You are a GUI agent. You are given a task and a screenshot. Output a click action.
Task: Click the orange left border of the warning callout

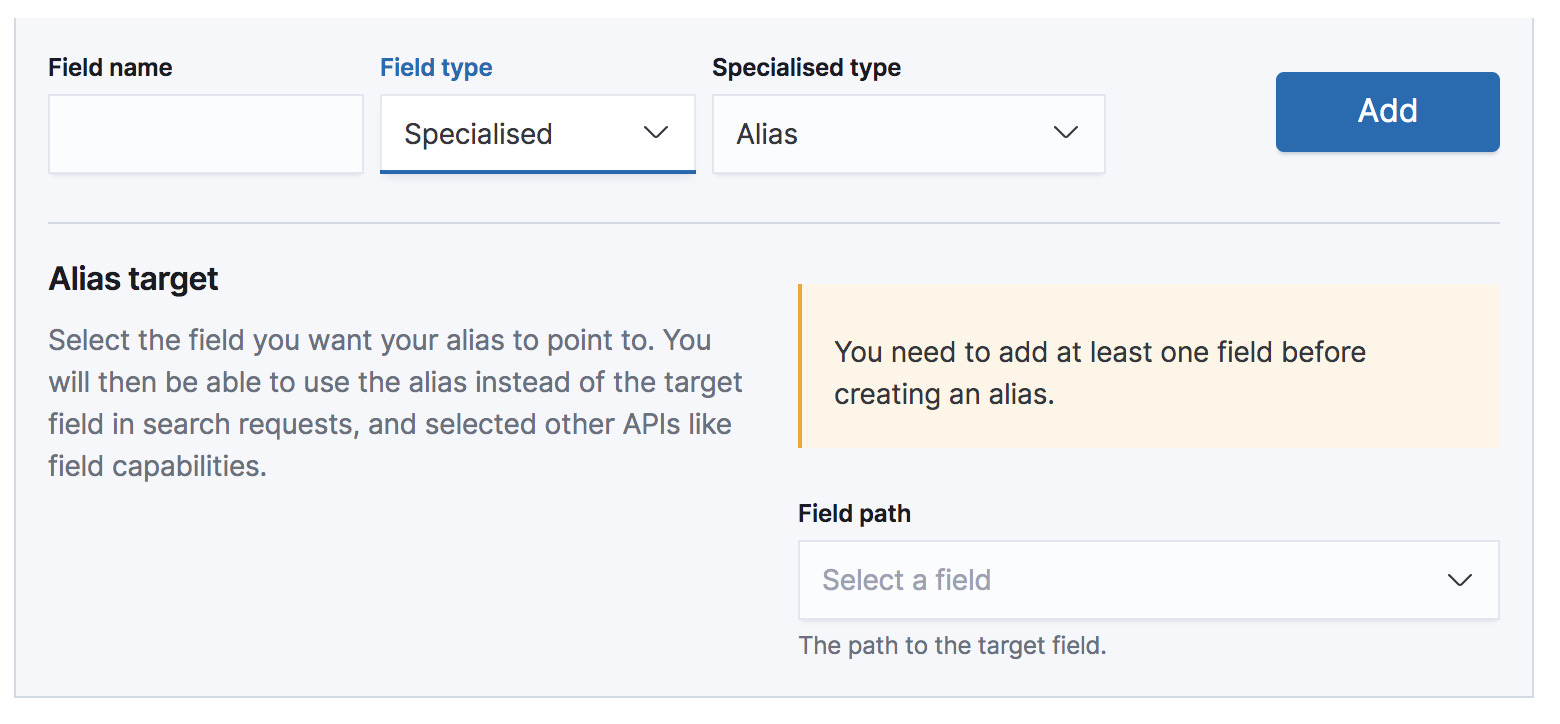tap(800, 366)
